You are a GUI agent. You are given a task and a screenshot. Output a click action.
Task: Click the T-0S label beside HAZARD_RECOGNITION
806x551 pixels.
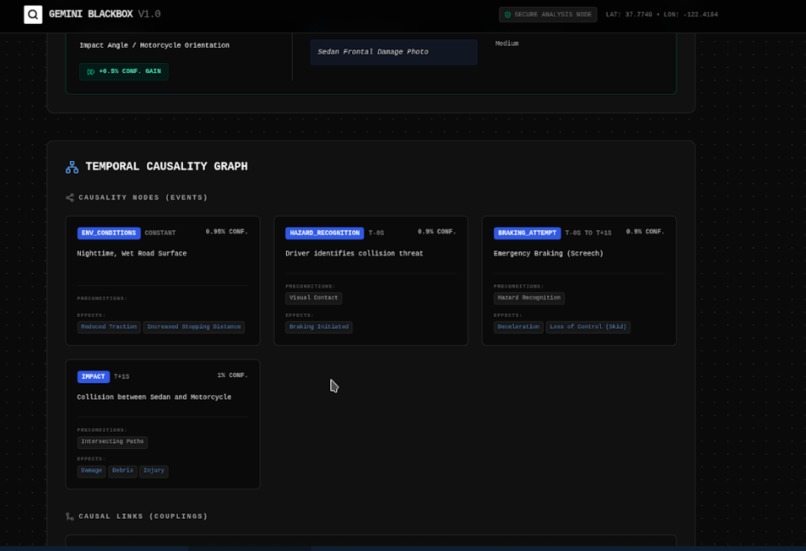pyautogui.click(x=376, y=233)
